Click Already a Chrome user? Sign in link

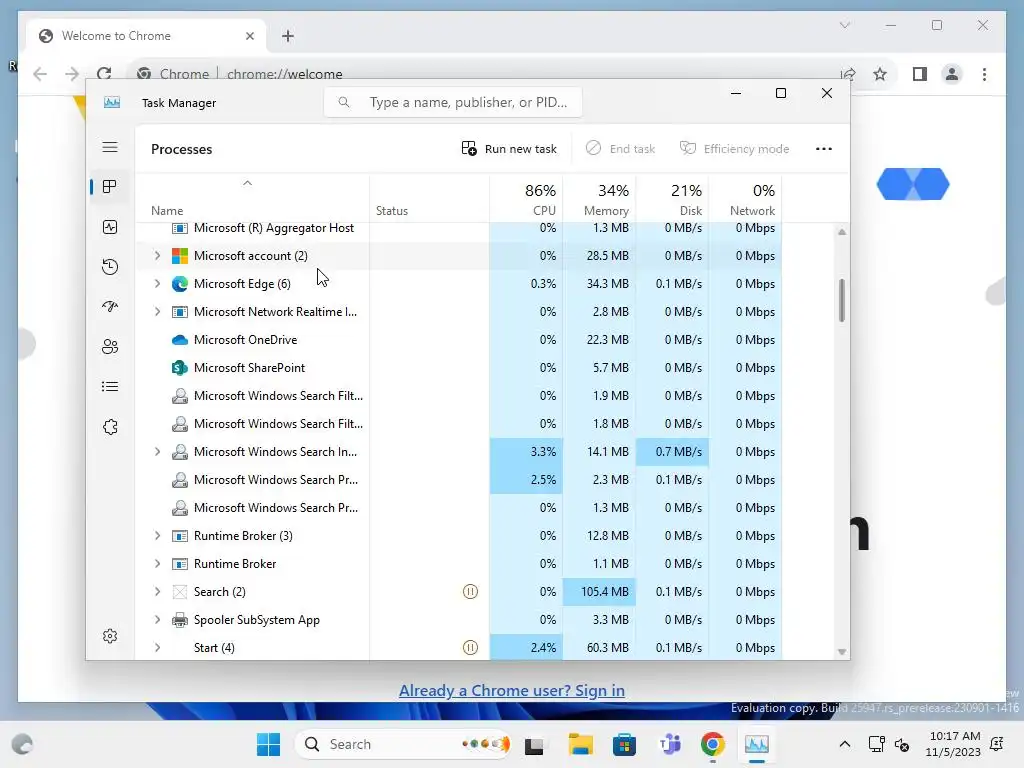[x=511, y=691]
